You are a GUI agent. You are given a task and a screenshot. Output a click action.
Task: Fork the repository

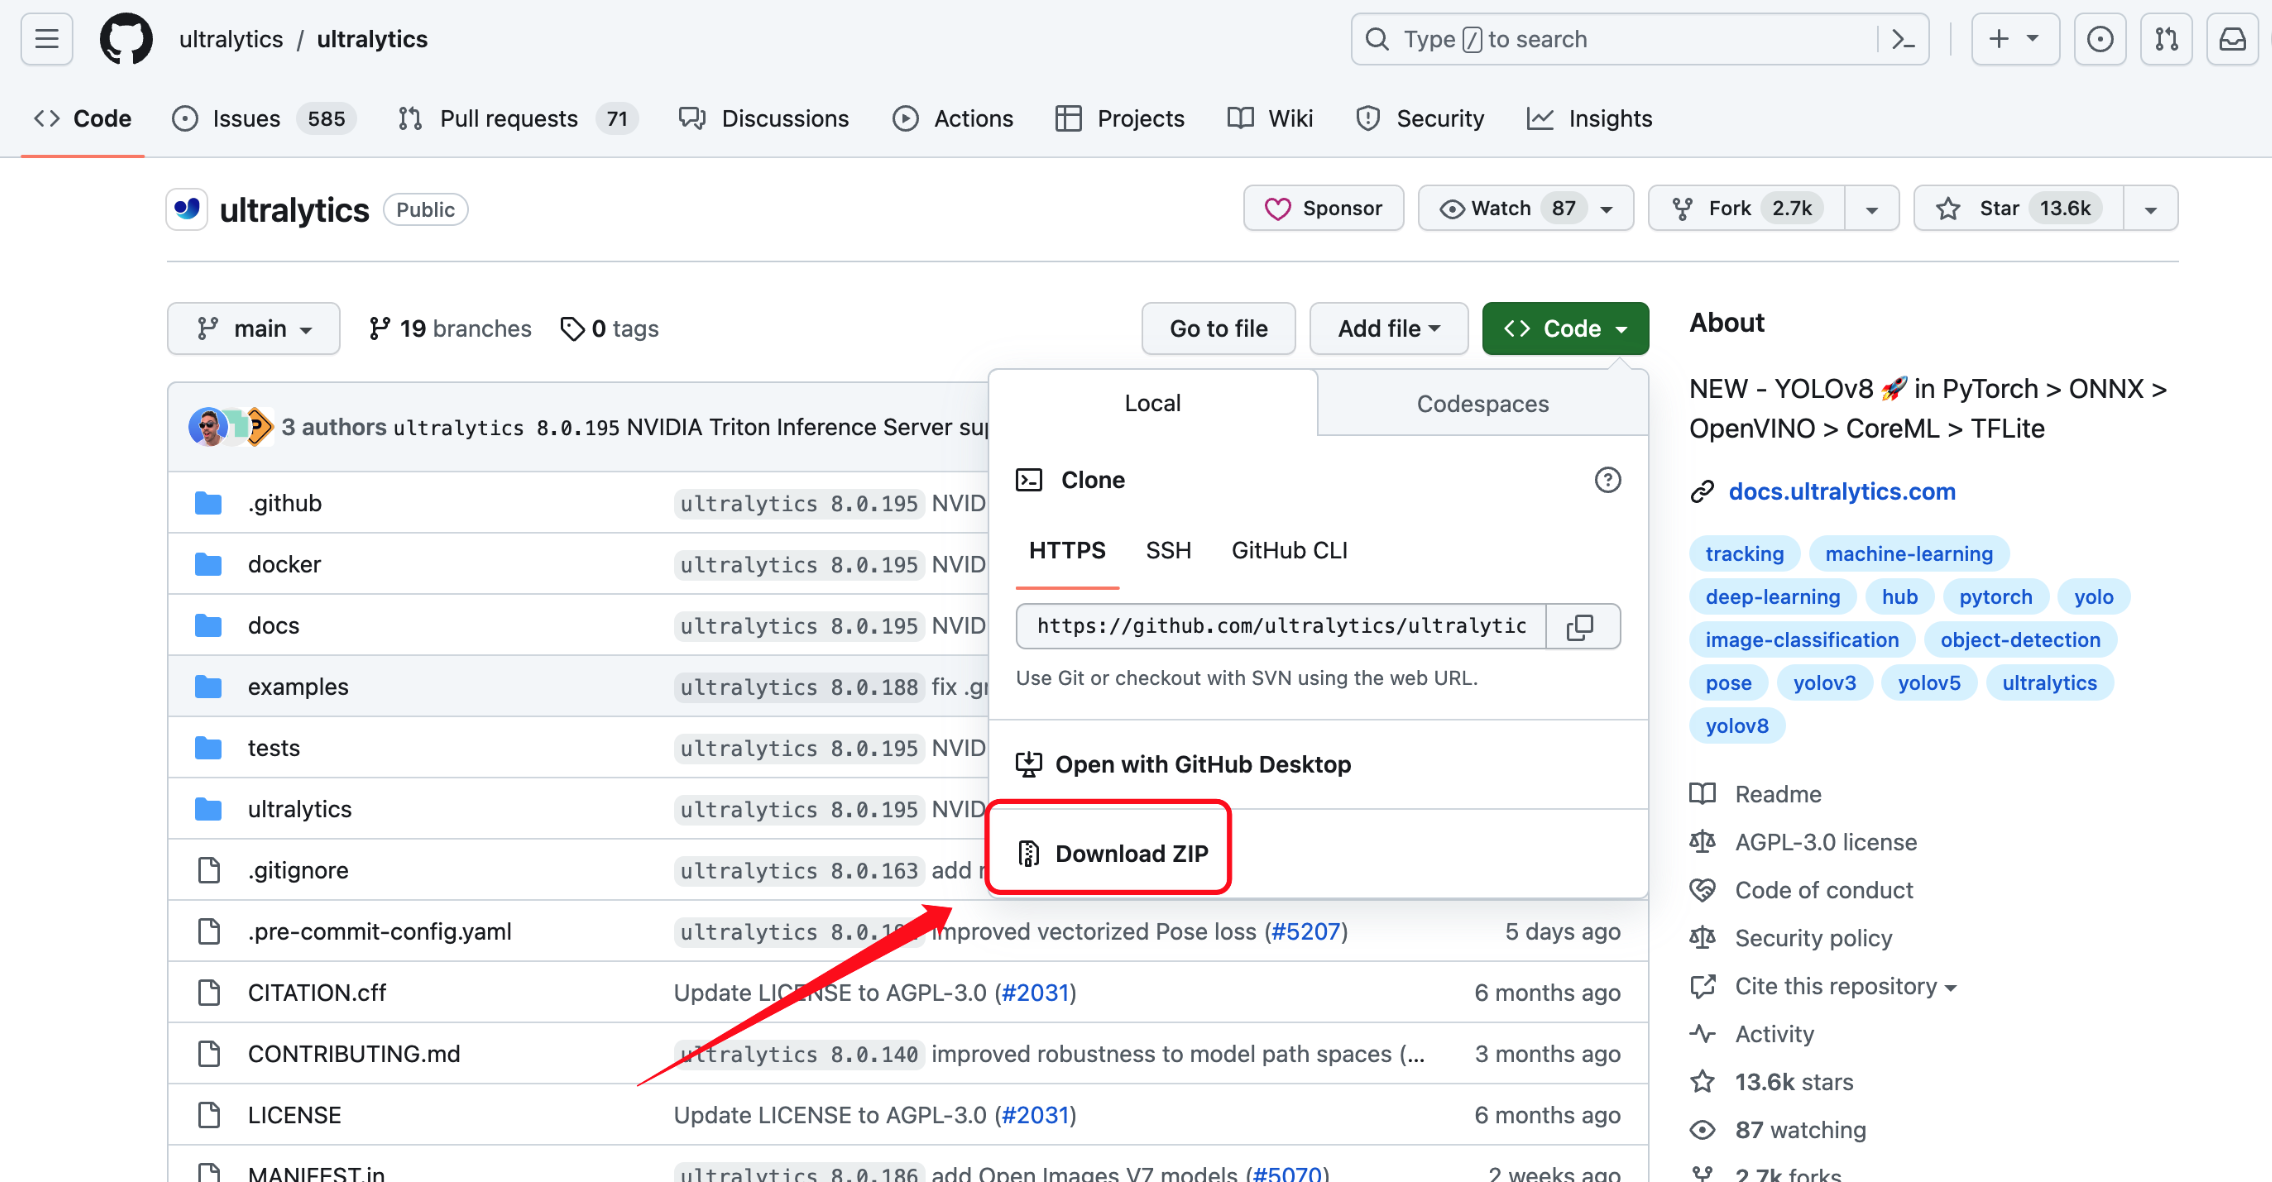(x=1746, y=208)
